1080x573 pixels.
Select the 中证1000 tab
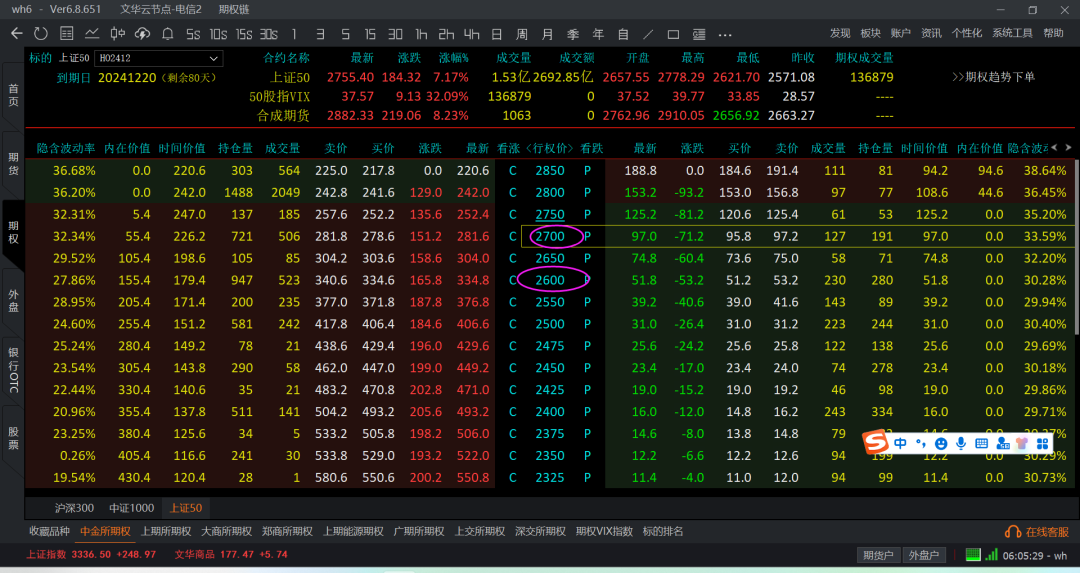(132, 508)
